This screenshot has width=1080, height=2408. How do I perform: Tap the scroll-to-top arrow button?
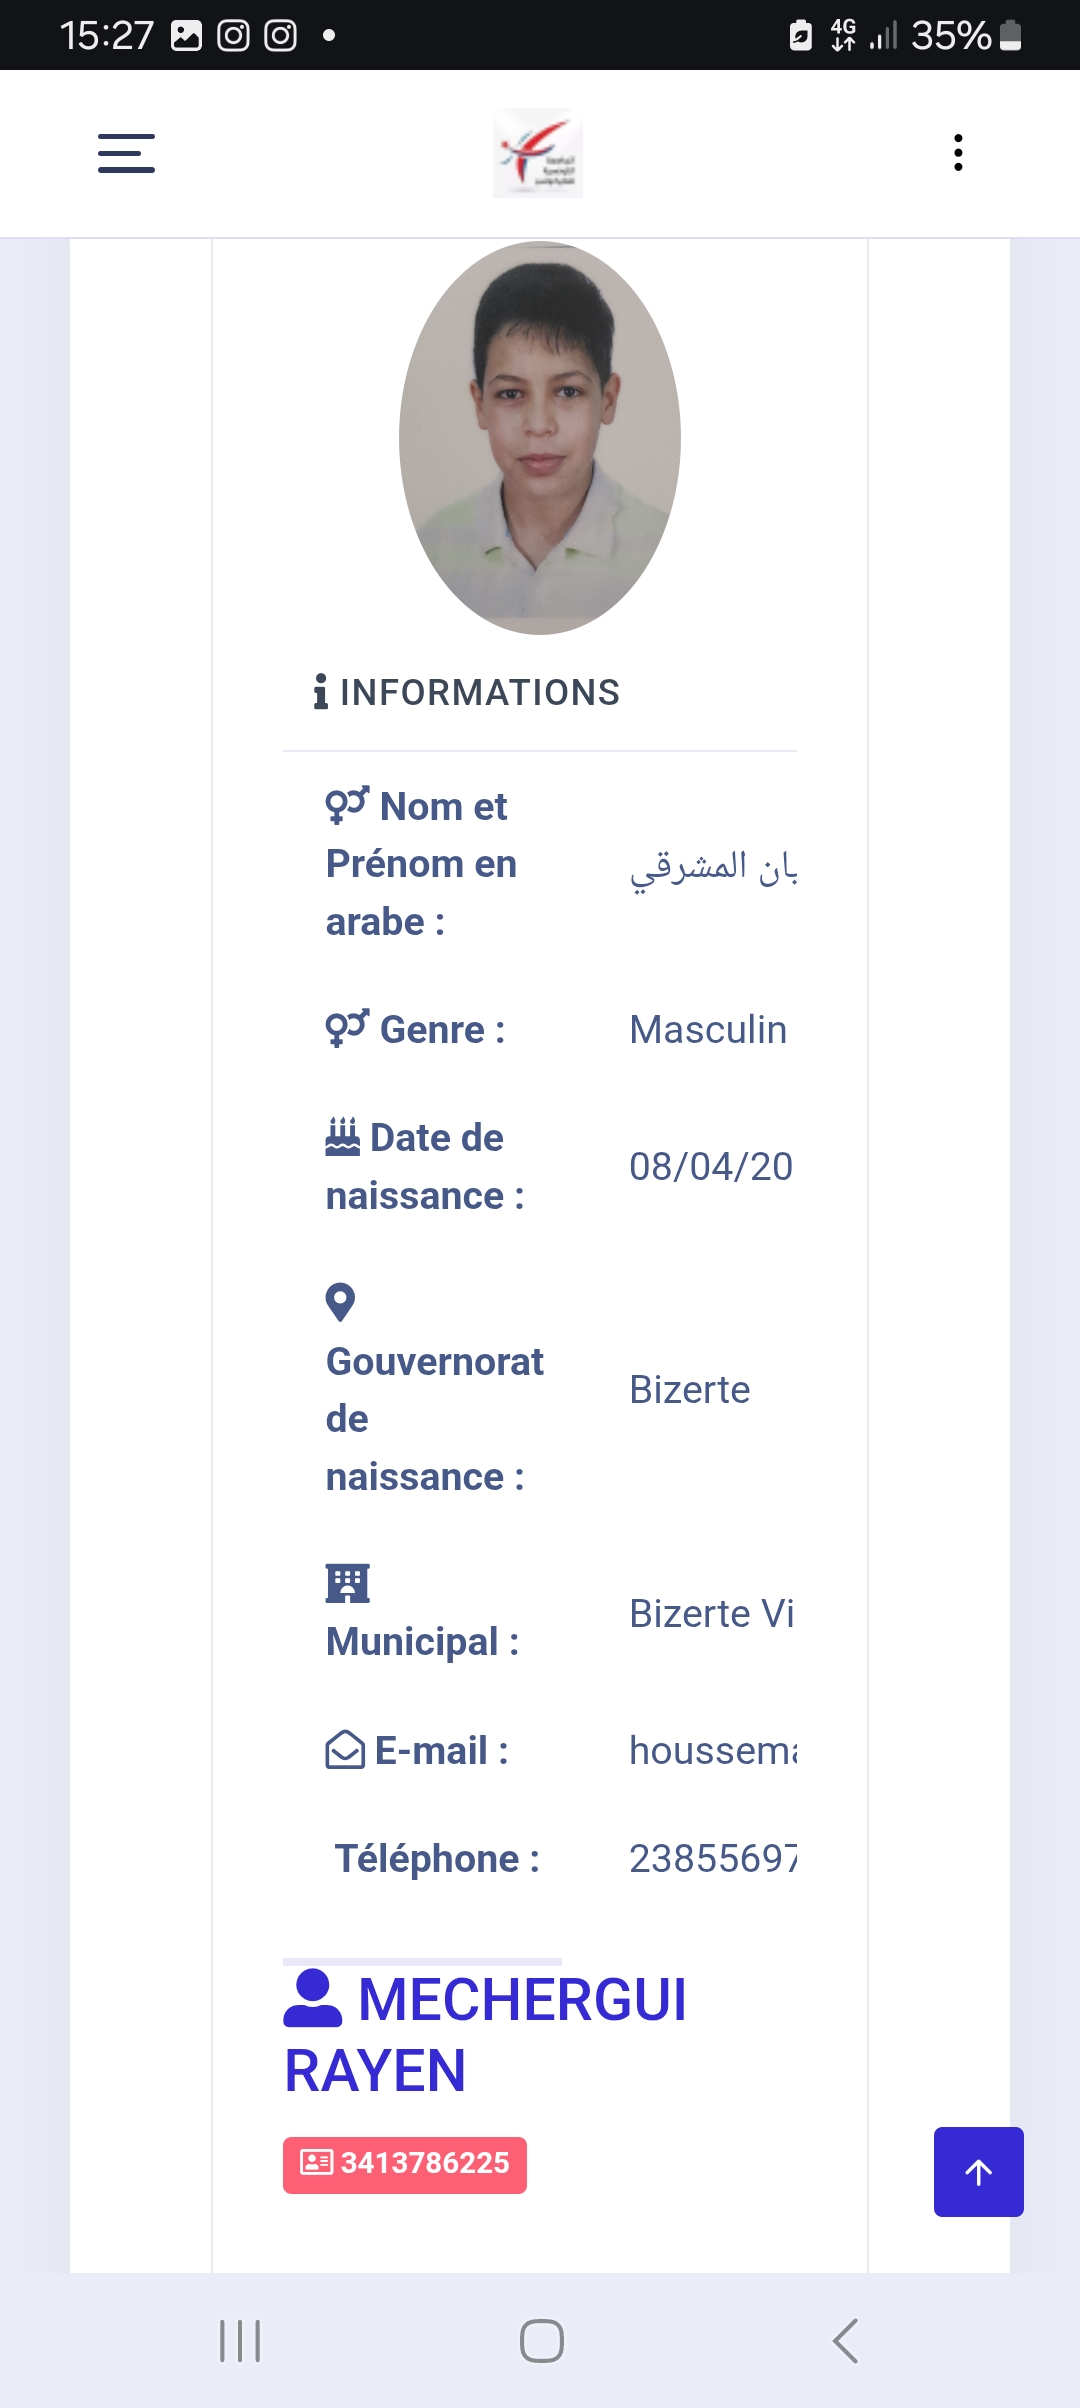(978, 2172)
